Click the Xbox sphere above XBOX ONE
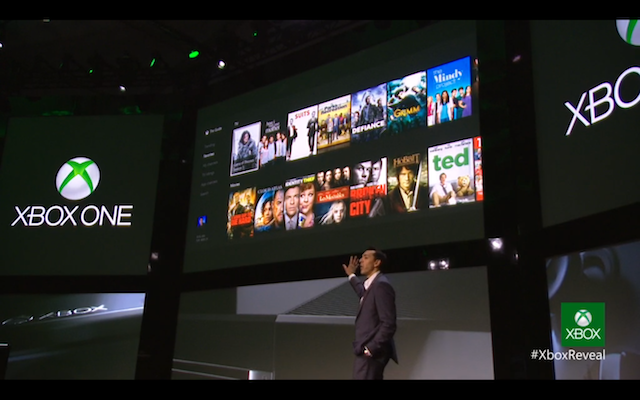640x400 pixels. (78, 178)
